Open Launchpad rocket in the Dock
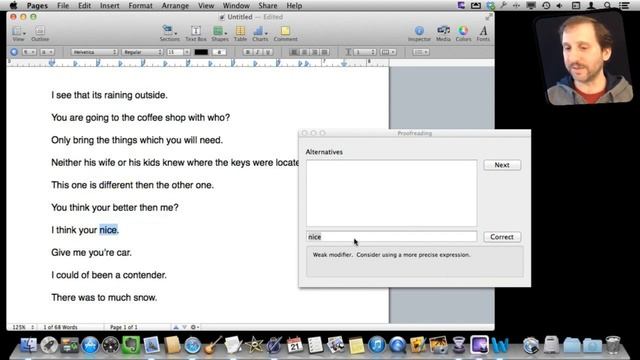 point(49,345)
